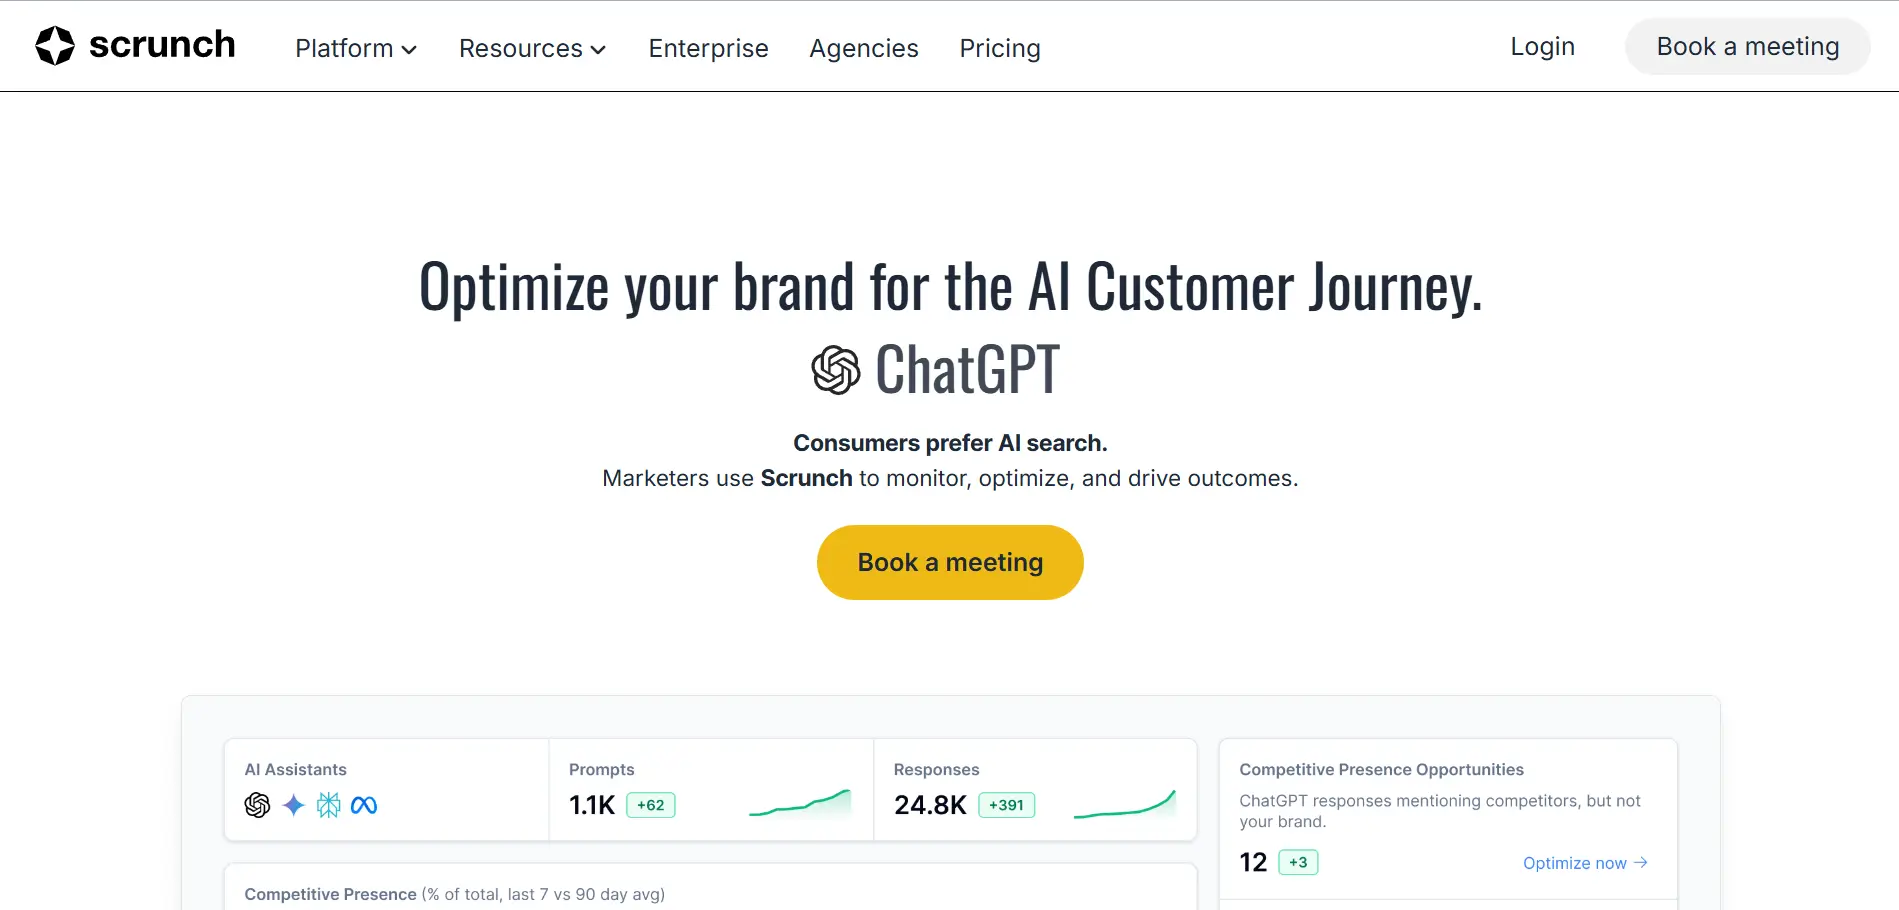The width and height of the screenshot is (1899, 910).
Task: Click the yellow Book a meeting button
Action: tap(950, 562)
